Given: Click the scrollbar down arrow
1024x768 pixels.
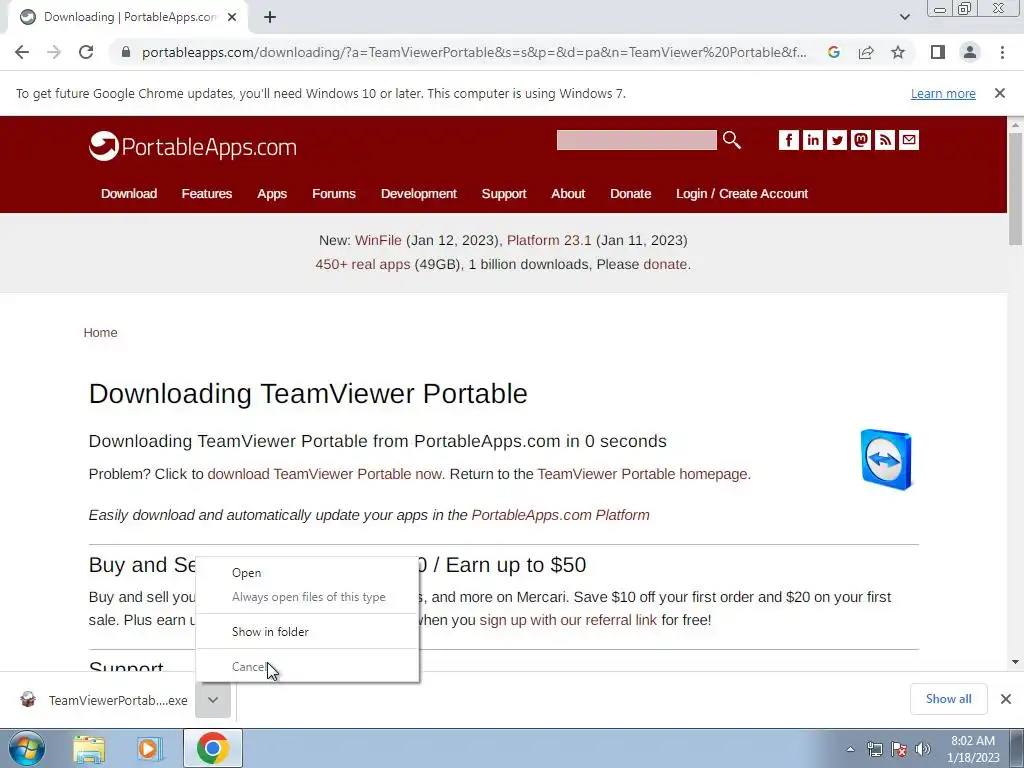Looking at the screenshot, I should (1015, 662).
